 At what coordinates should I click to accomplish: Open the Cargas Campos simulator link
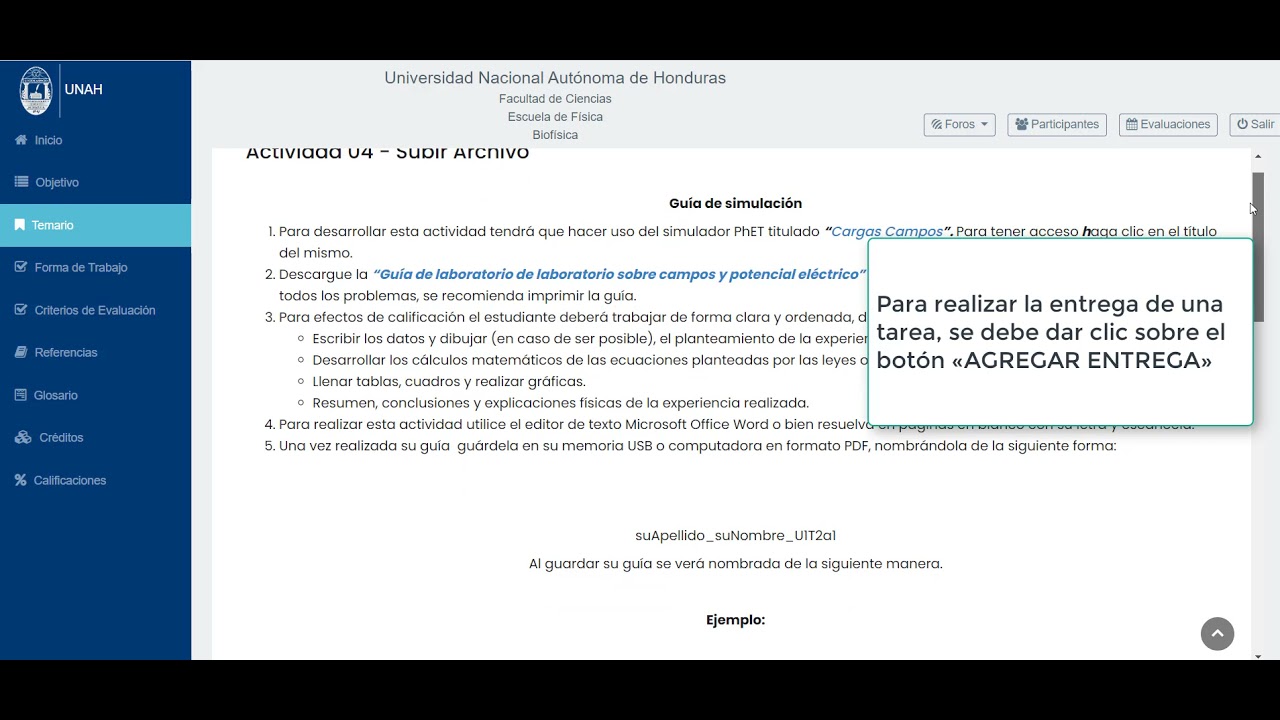pos(887,231)
